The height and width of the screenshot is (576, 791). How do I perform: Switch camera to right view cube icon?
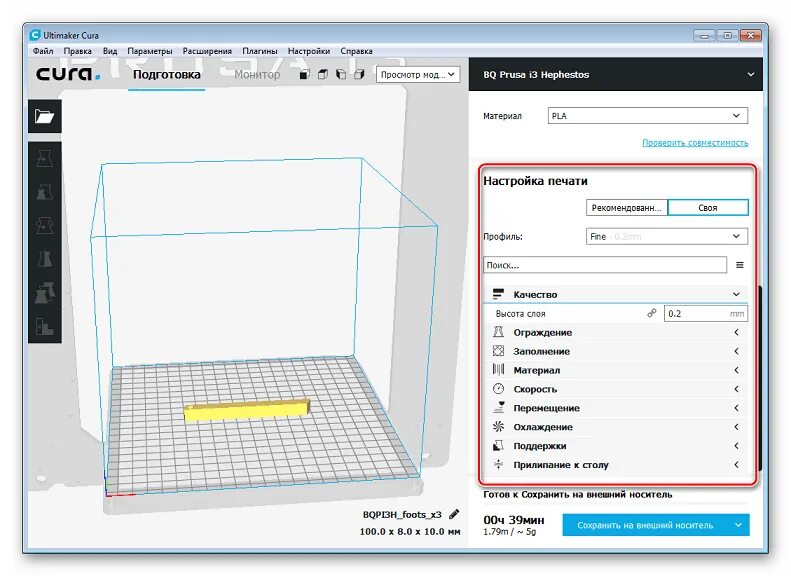pyautogui.click(x=359, y=75)
